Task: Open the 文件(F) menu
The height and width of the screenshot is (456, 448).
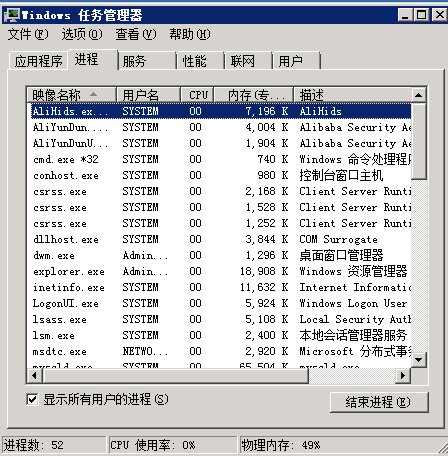Action: [28, 34]
